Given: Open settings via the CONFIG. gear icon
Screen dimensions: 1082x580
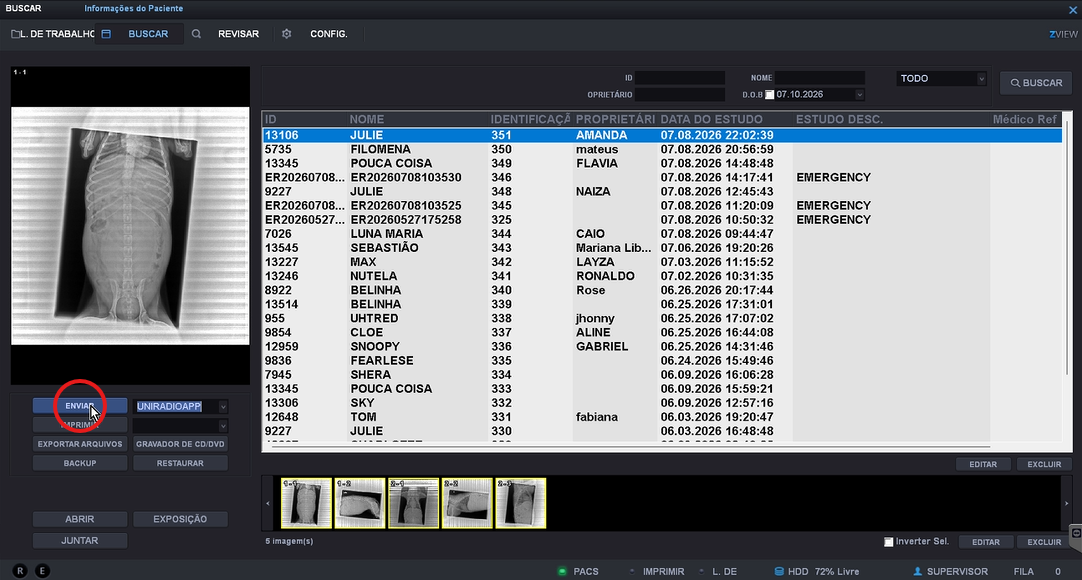Looking at the screenshot, I should [x=287, y=34].
